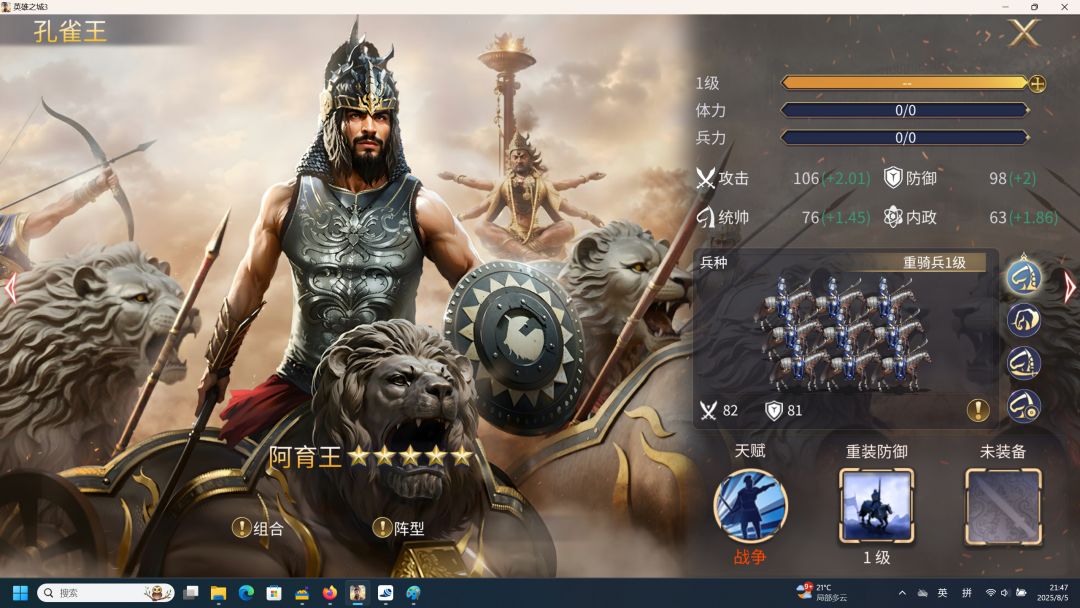Image resolution: width=1080 pixels, height=608 pixels.
Task: Open the 重装防御 skill slot
Action: coord(876,507)
